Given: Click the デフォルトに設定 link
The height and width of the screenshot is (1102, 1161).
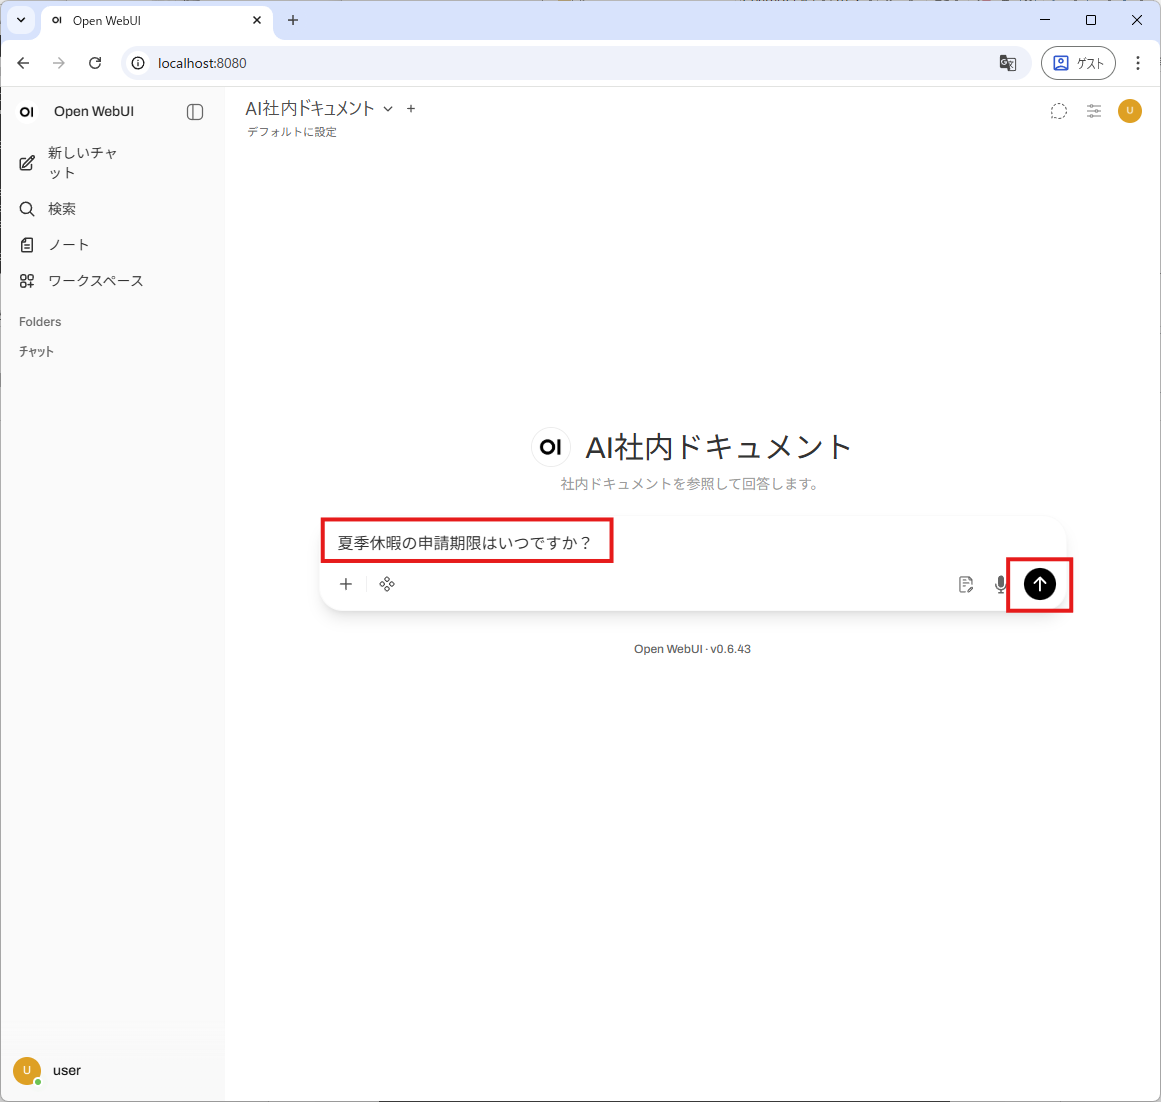Looking at the screenshot, I should click(292, 132).
